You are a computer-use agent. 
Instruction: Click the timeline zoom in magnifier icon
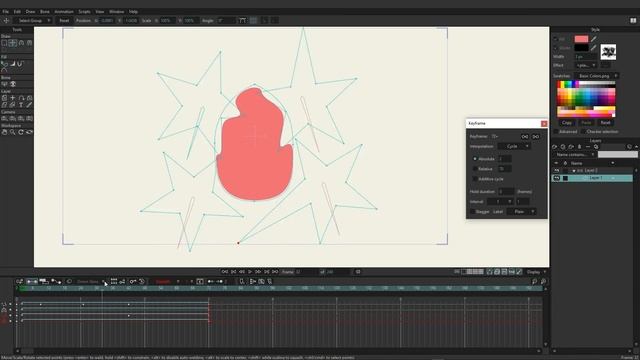click(543, 281)
